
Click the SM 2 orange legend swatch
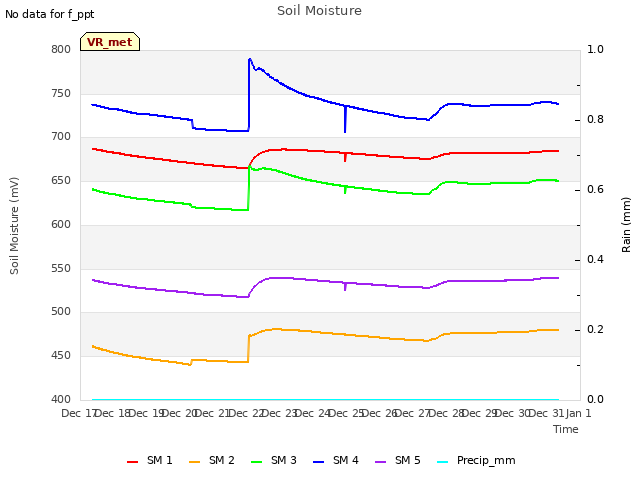[x=195, y=462]
